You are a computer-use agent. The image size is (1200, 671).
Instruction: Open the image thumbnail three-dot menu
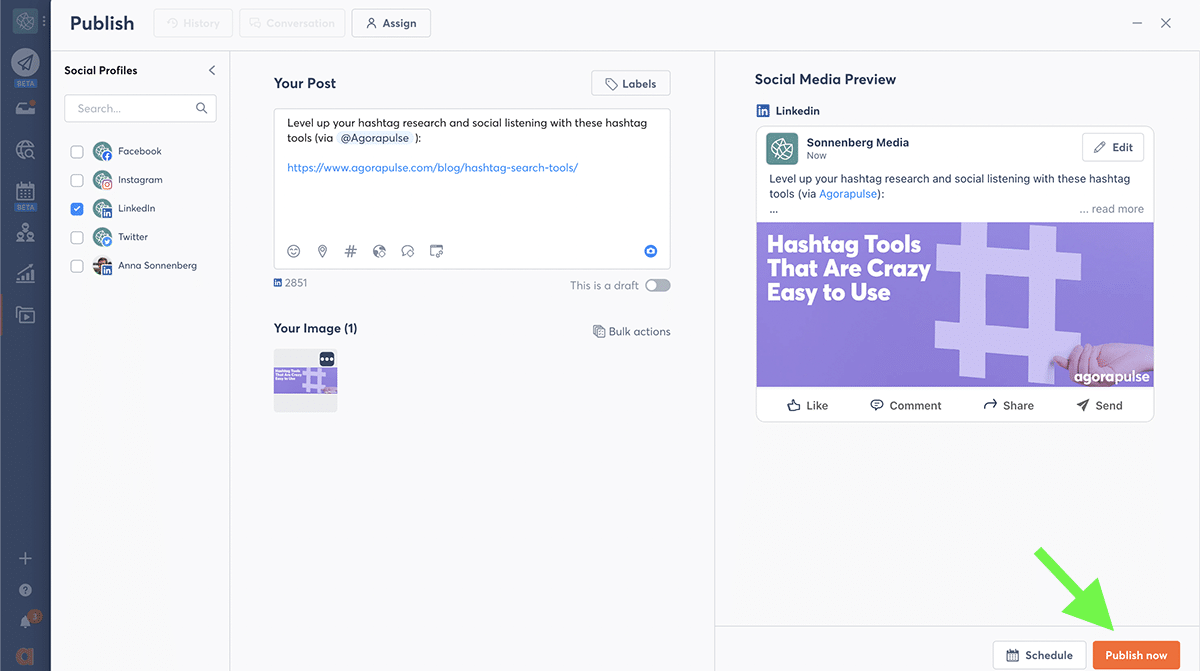pyautogui.click(x=327, y=359)
